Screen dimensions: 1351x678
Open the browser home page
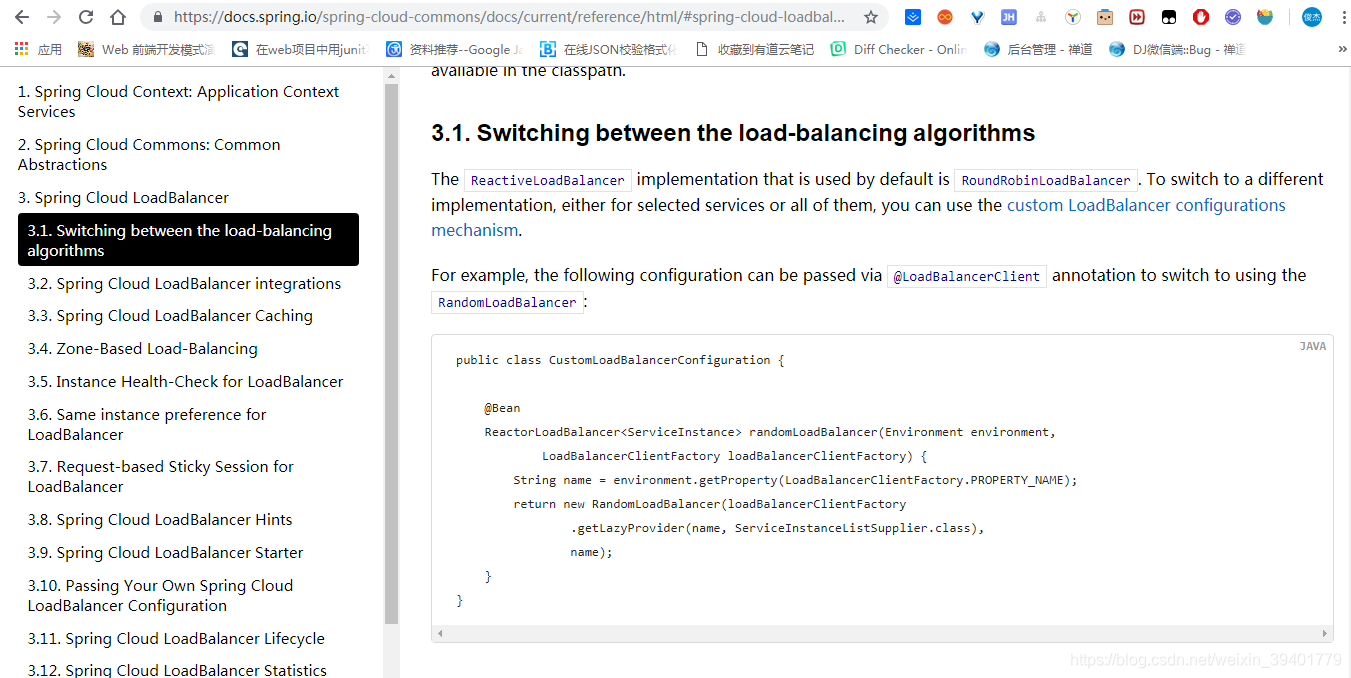click(x=118, y=17)
